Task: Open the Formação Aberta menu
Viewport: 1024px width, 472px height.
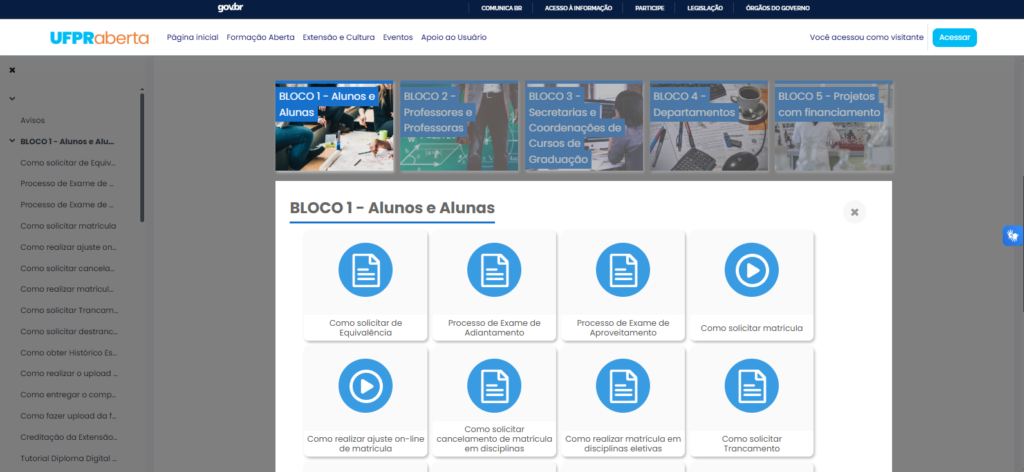Action: pyautogui.click(x=261, y=37)
